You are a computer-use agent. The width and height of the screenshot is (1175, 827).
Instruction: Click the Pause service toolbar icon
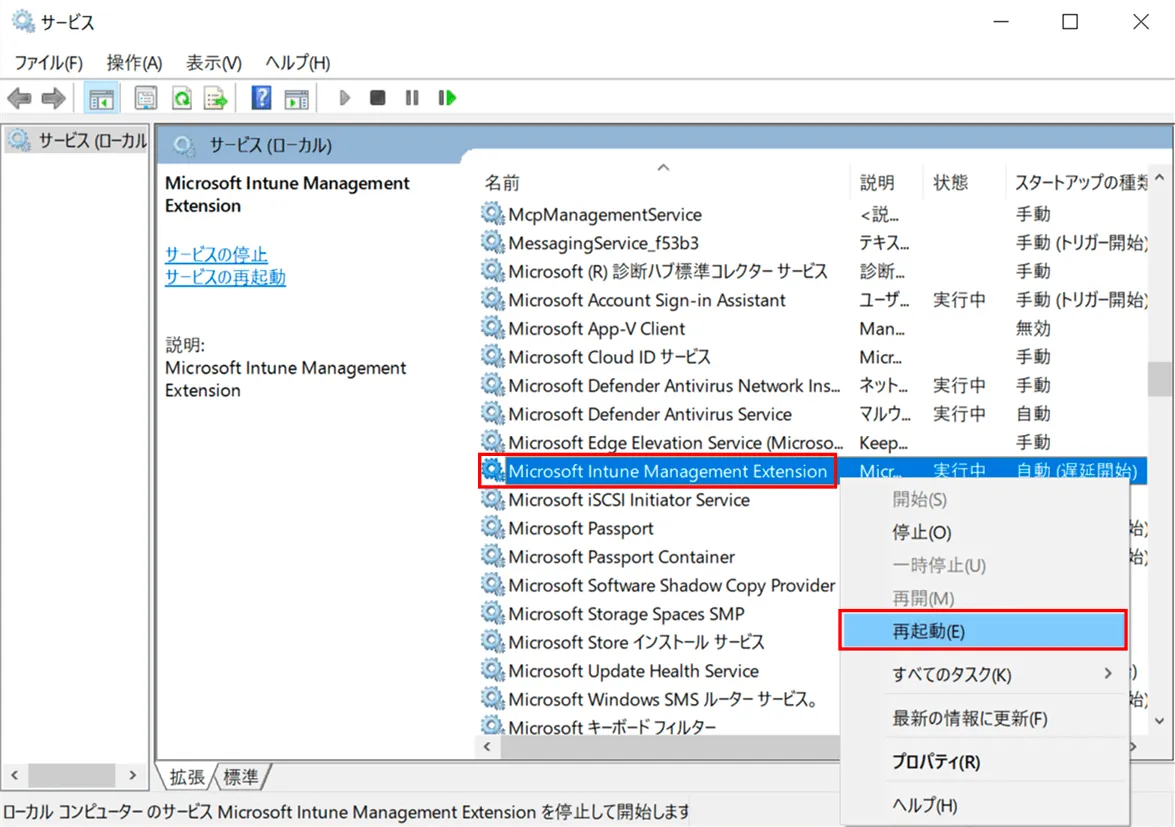pyautogui.click(x=412, y=98)
